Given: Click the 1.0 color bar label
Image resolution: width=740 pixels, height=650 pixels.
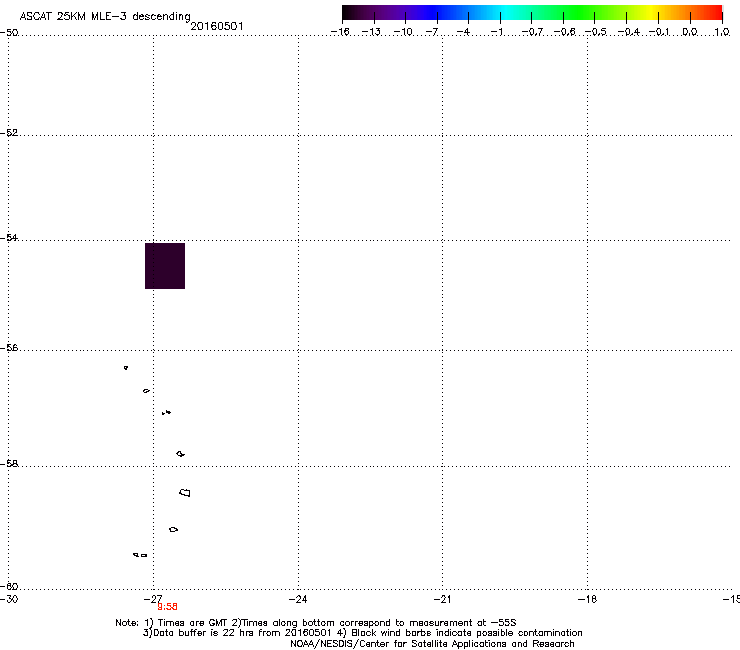Looking at the screenshot, I should click(x=722, y=32).
